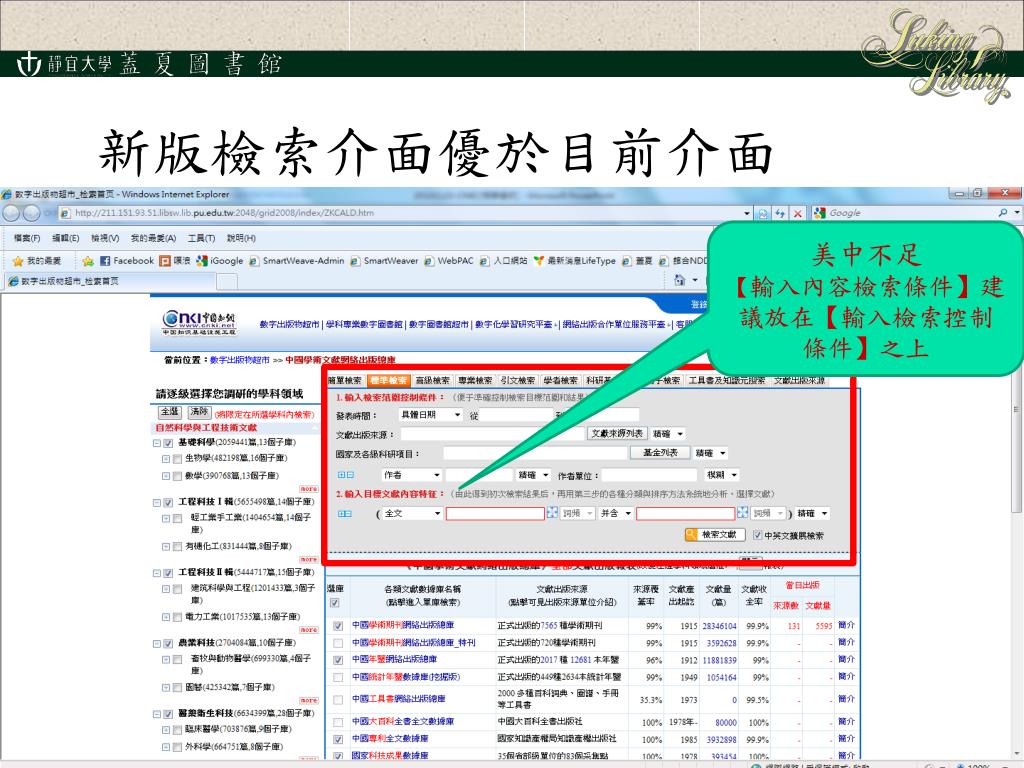This screenshot has width=1024, height=768.
Task: Open the 中國專利全文數據庫 link
Action: (x=391, y=739)
